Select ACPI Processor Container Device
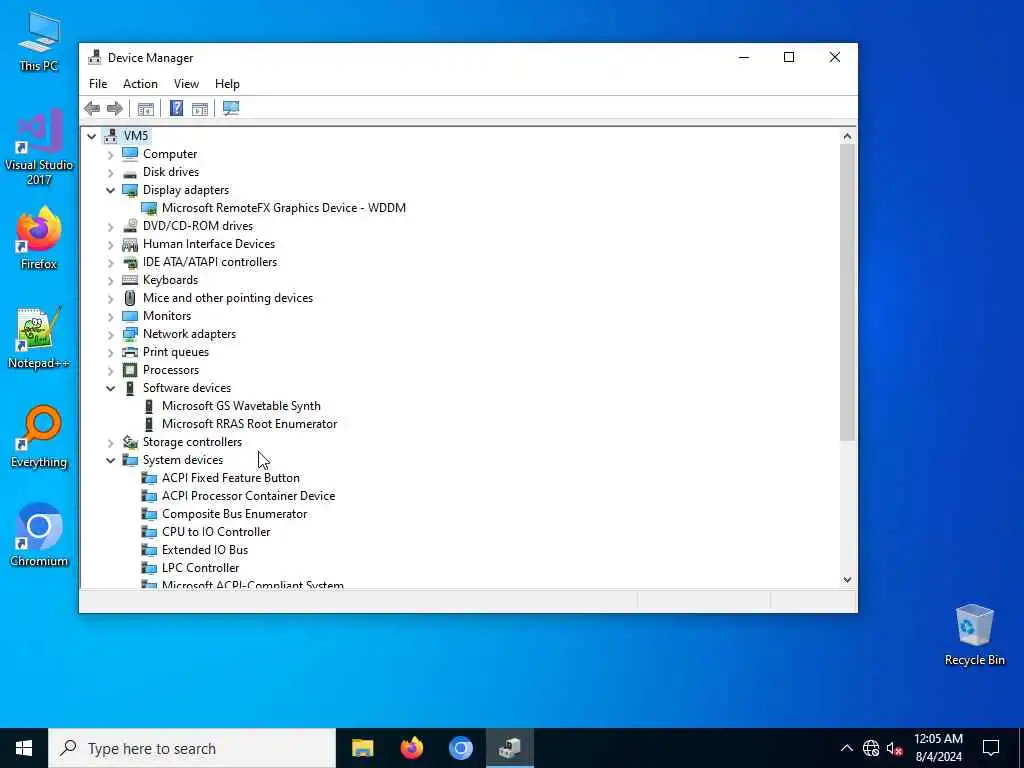This screenshot has width=1024, height=768. click(248, 496)
